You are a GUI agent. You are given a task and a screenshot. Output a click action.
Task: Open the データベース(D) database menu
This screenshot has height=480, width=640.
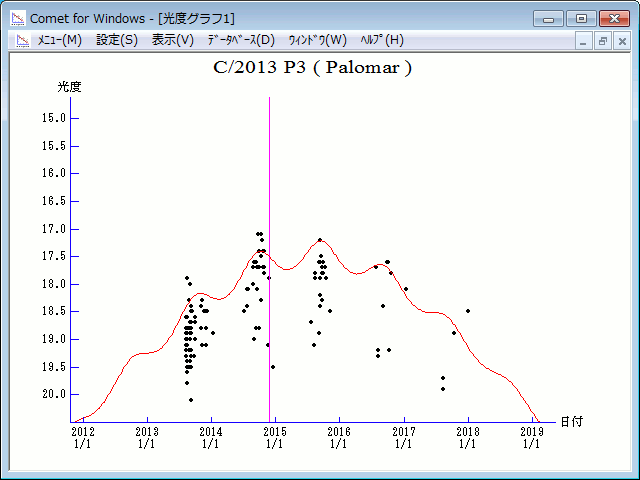(x=240, y=40)
